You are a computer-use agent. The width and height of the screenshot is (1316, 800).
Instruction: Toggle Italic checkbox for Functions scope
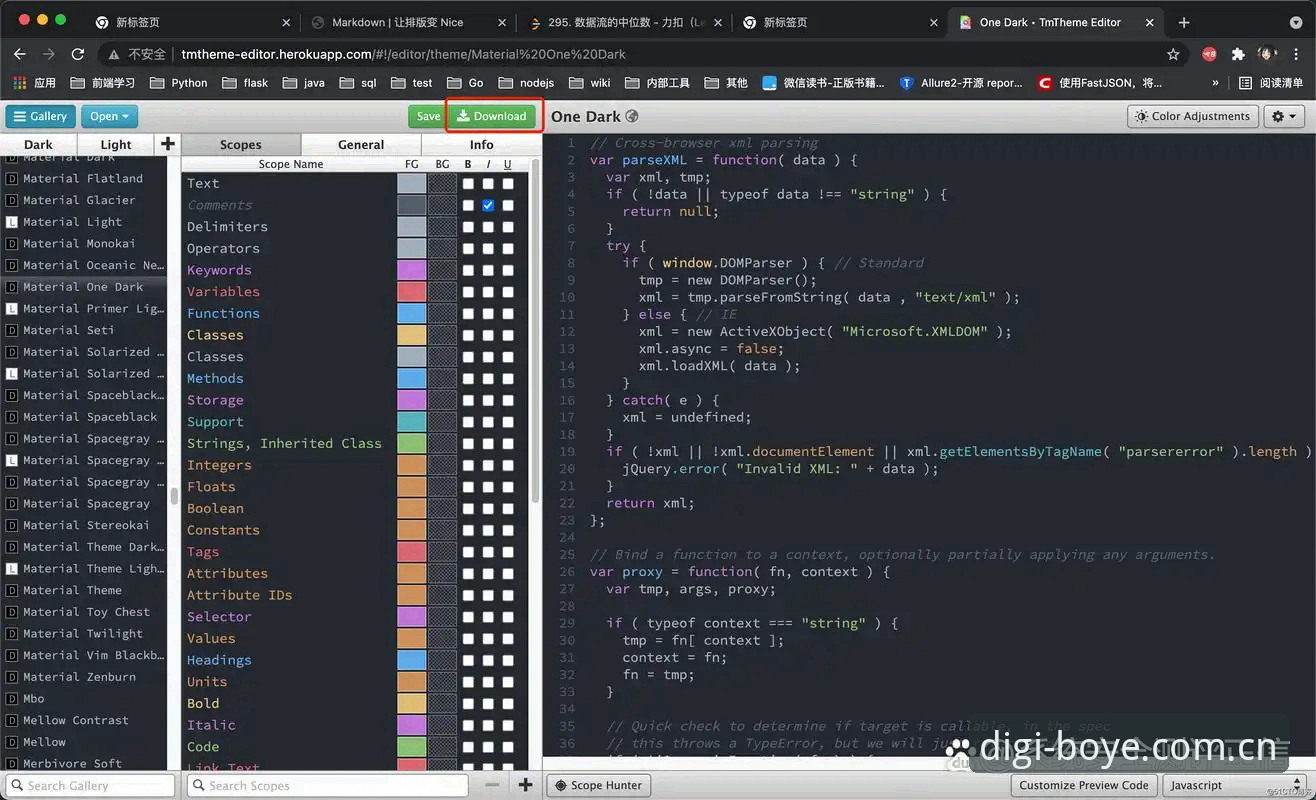coord(488,314)
